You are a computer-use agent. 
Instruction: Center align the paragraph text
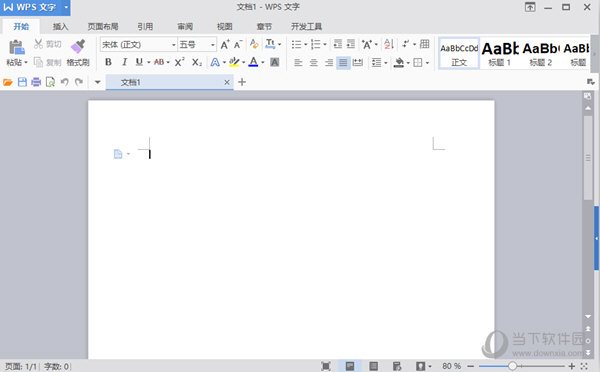[x=313, y=62]
